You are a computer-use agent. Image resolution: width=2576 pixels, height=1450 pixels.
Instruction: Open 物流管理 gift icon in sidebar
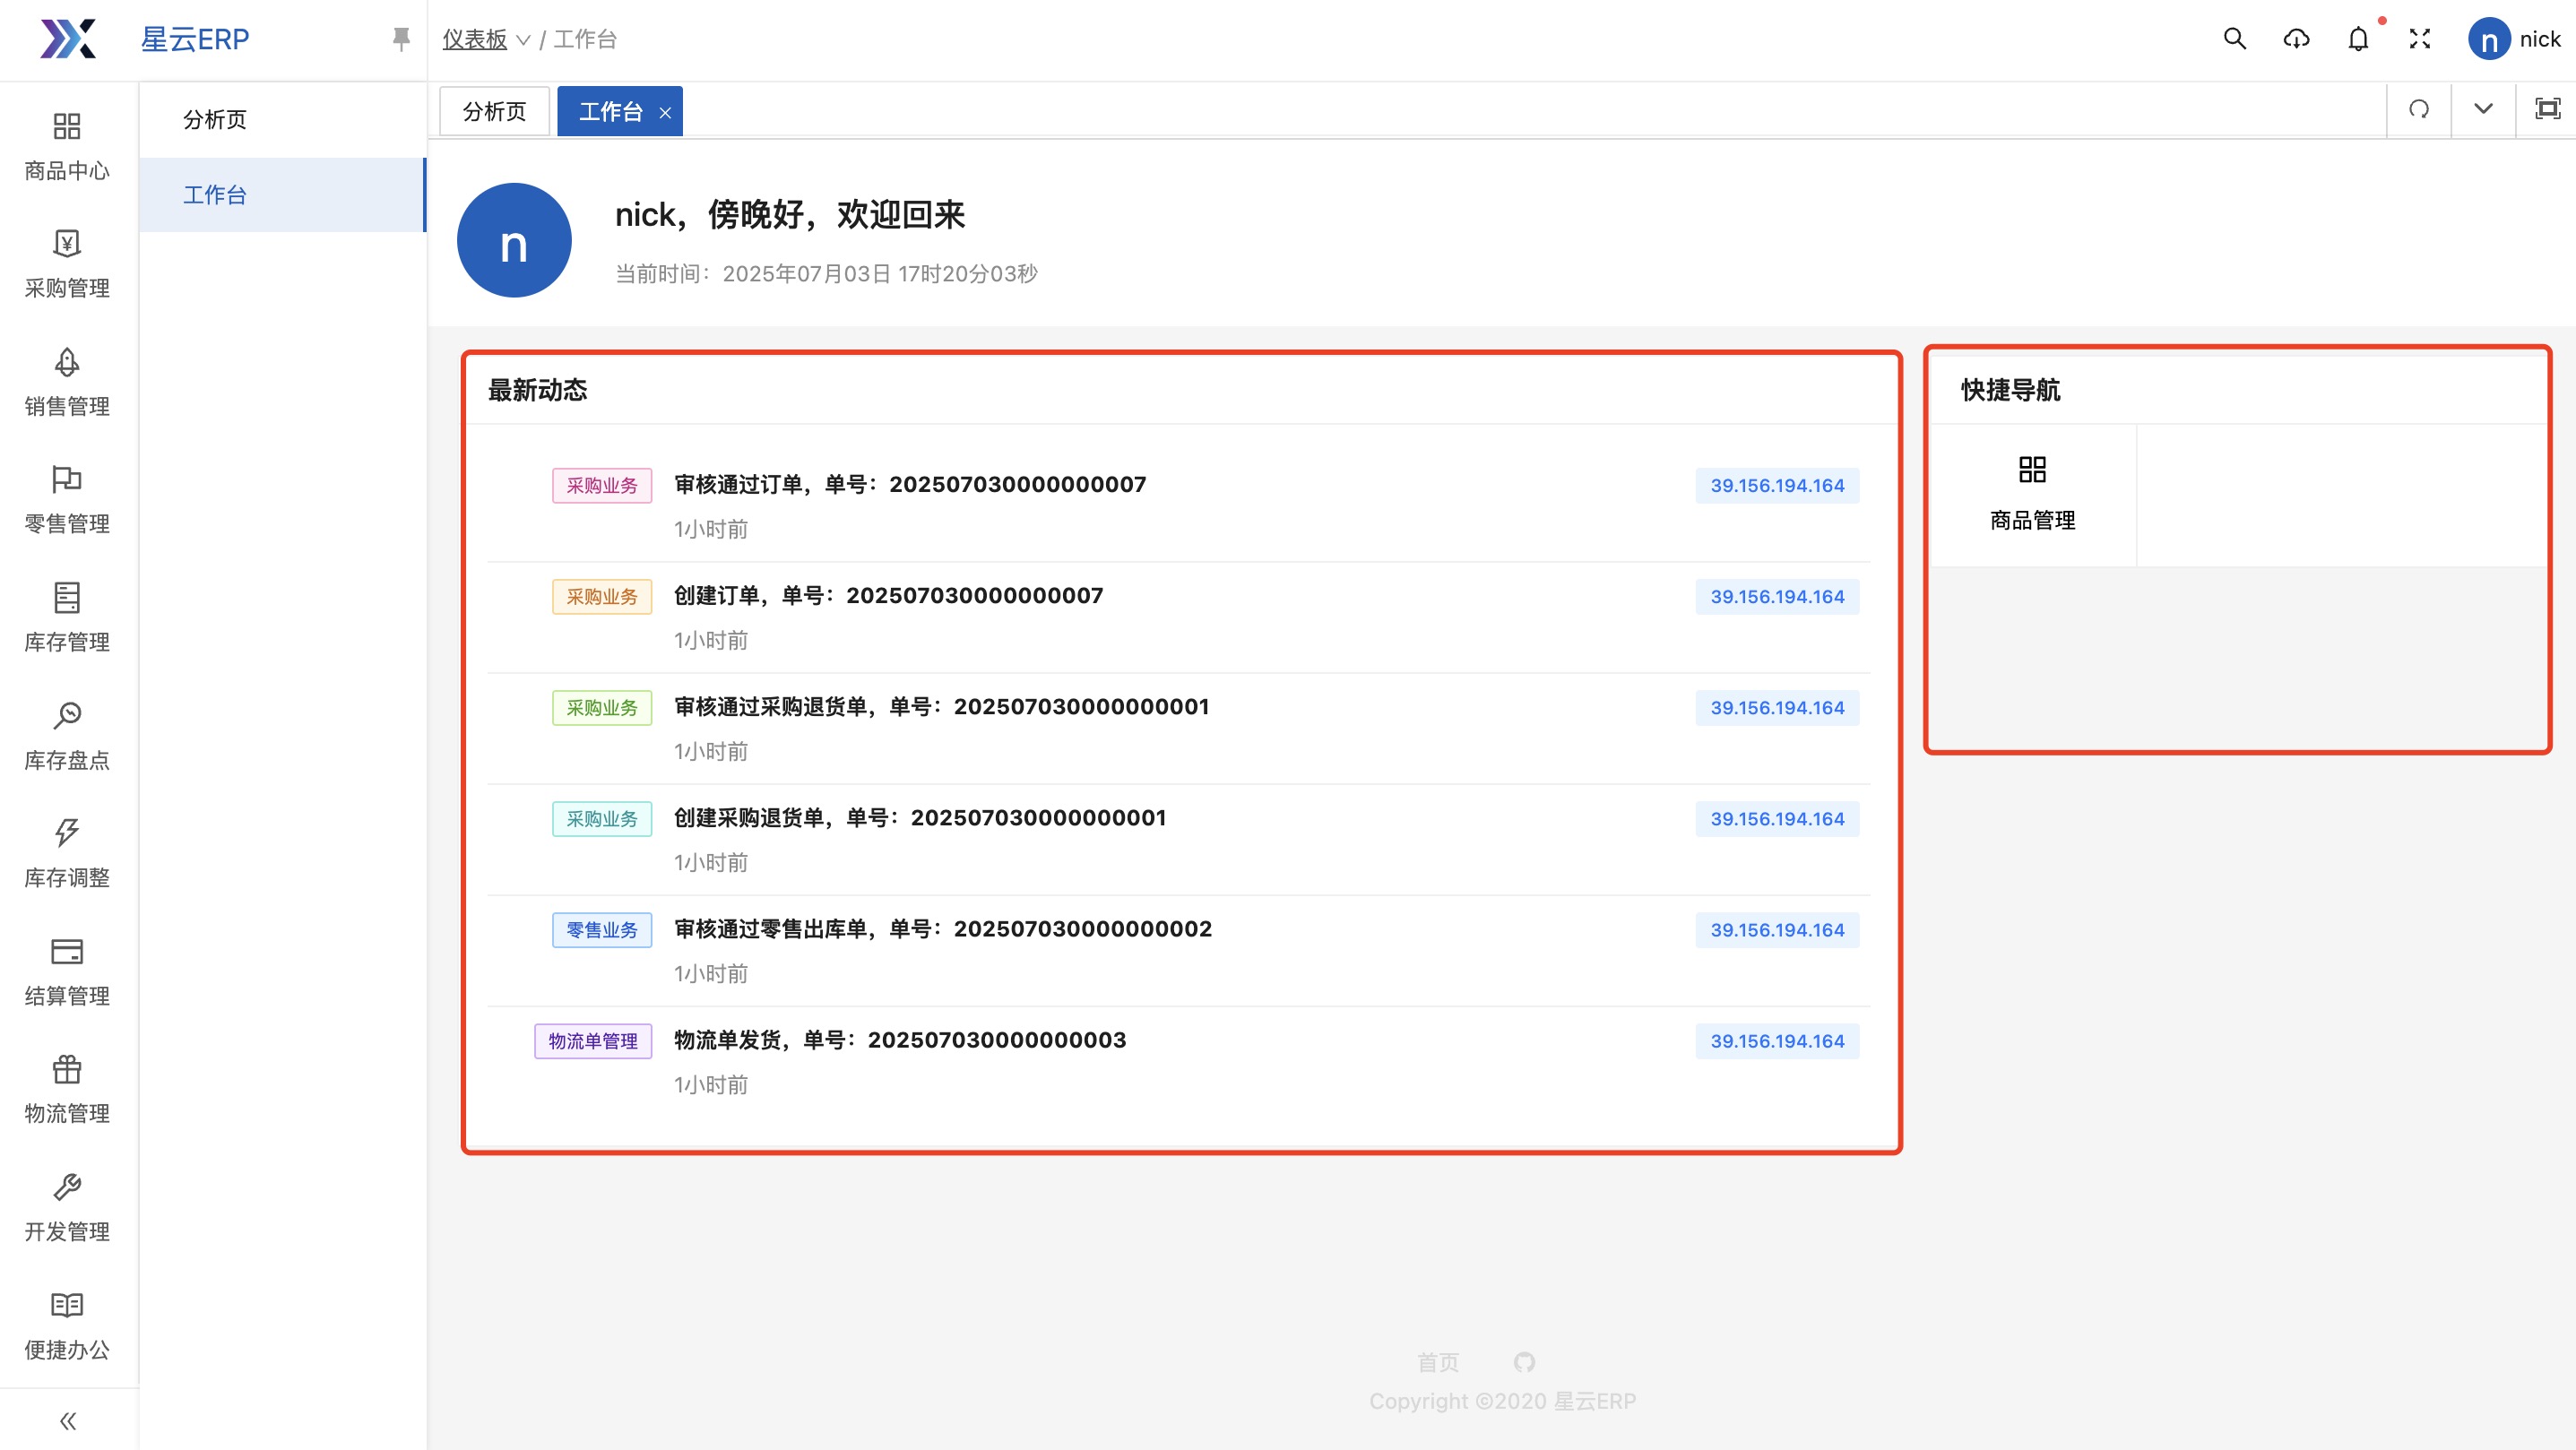pyautogui.click(x=67, y=1089)
